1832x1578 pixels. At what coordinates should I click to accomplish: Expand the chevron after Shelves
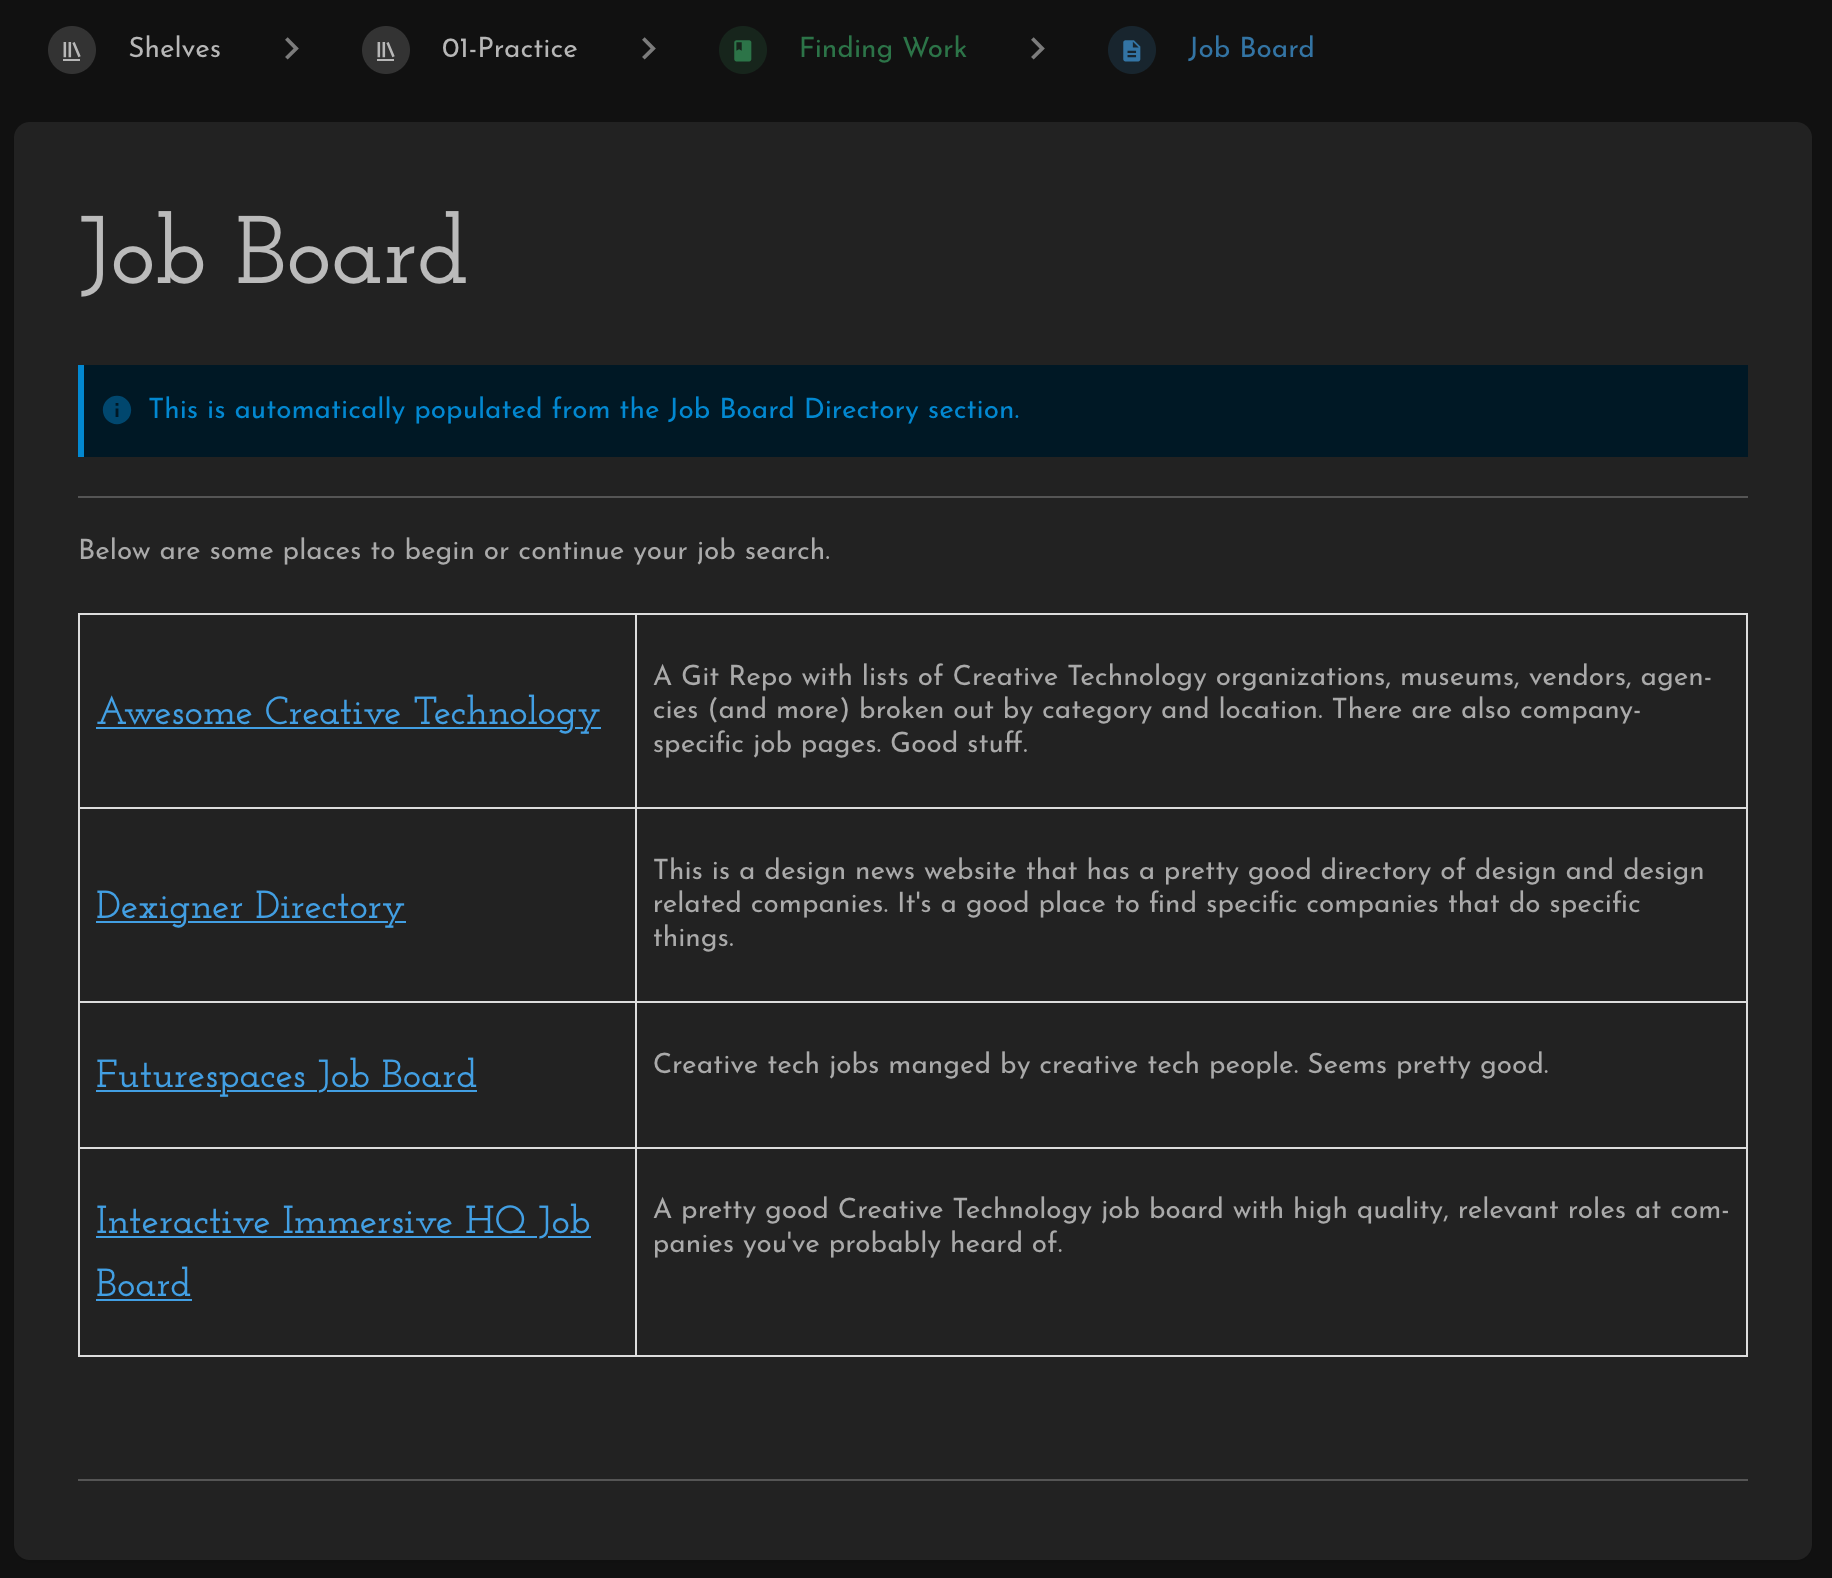point(291,49)
